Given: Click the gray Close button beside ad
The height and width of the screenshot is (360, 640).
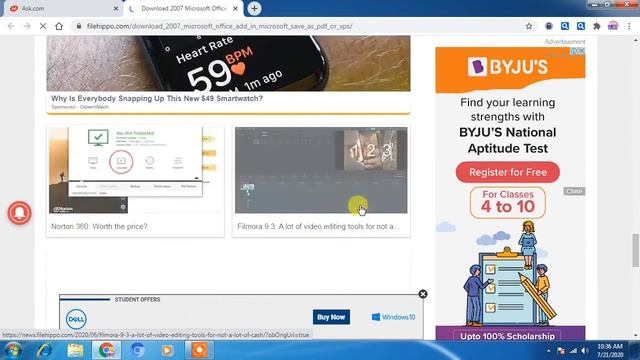Looking at the screenshot, I should tap(574, 191).
